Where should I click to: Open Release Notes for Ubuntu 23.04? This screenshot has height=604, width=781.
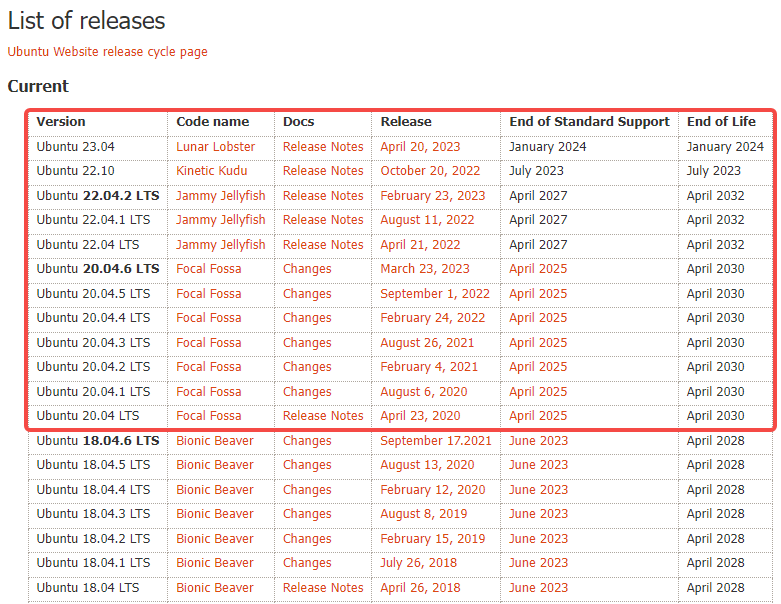(x=323, y=147)
